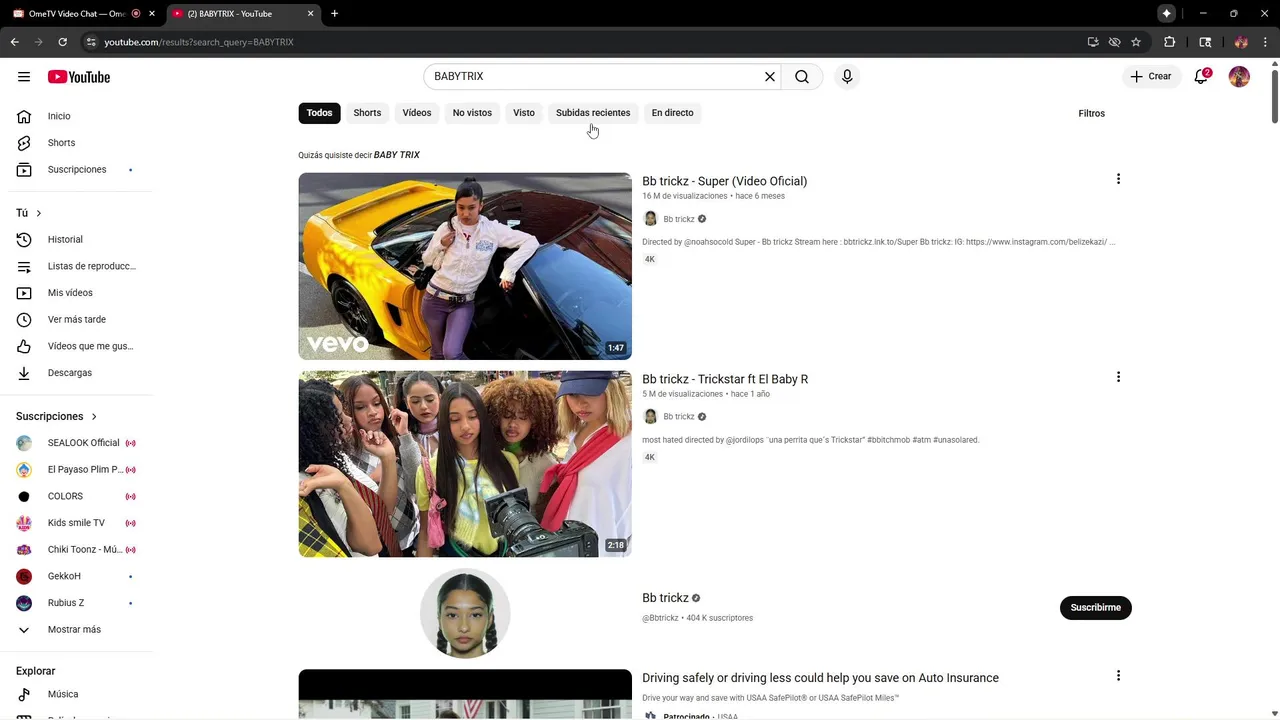Click the browser address bar URL
1280x720 pixels.
click(x=199, y=42)
